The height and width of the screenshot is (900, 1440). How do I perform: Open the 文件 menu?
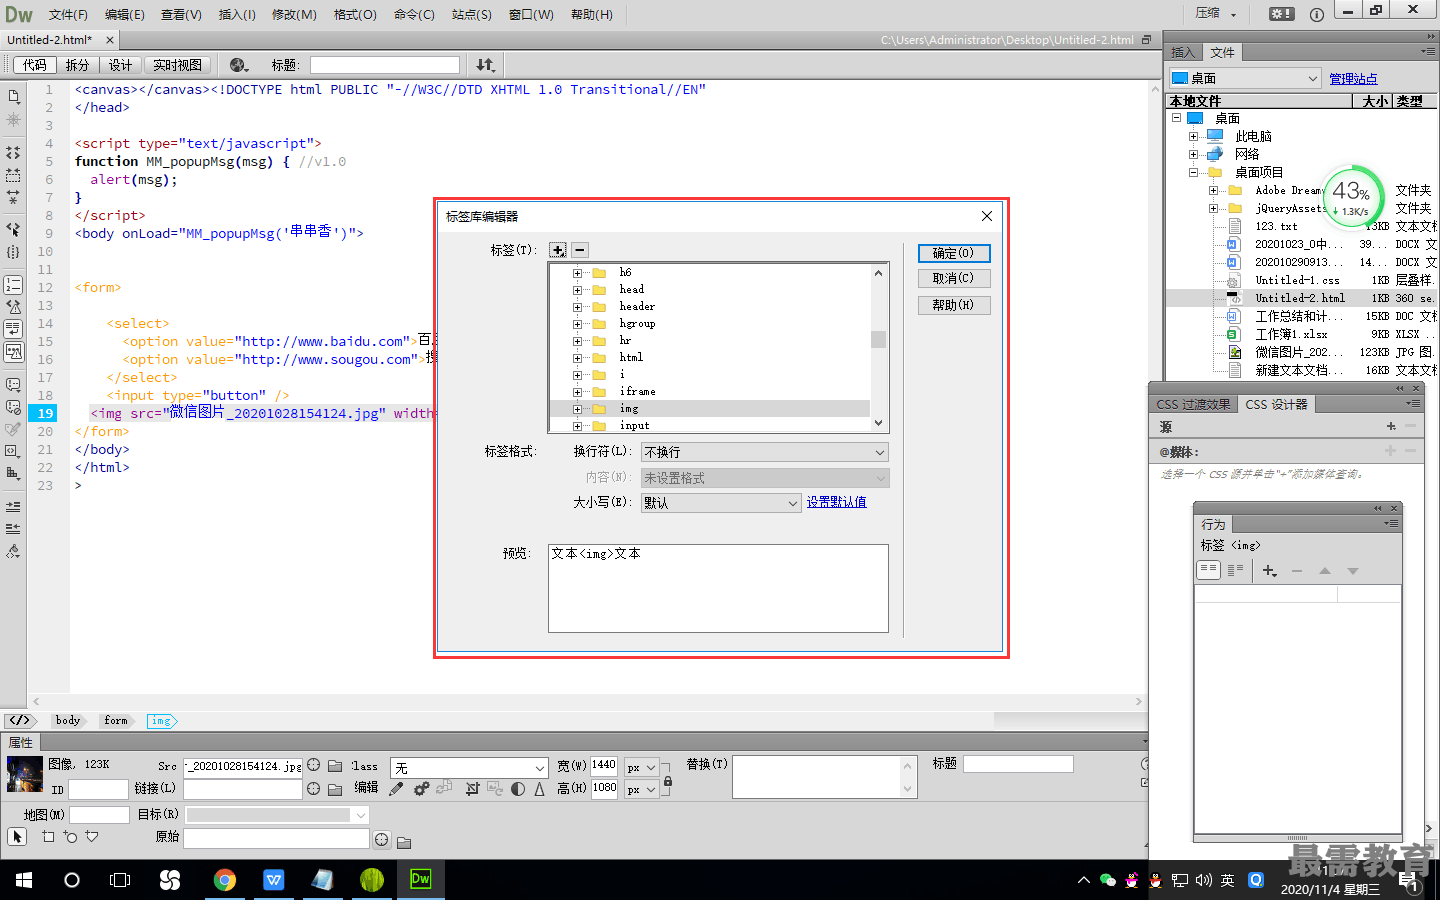point(68,14)
